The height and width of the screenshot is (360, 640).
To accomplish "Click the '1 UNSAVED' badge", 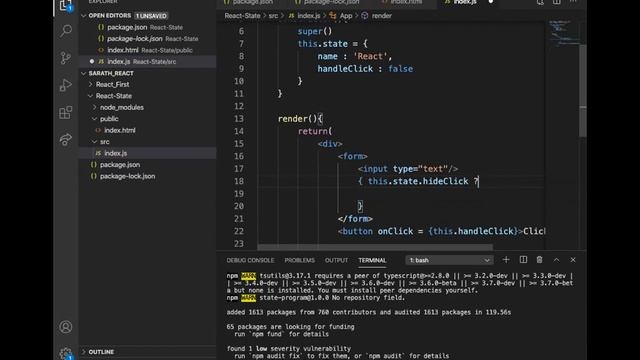I will [x=151, y=16].
